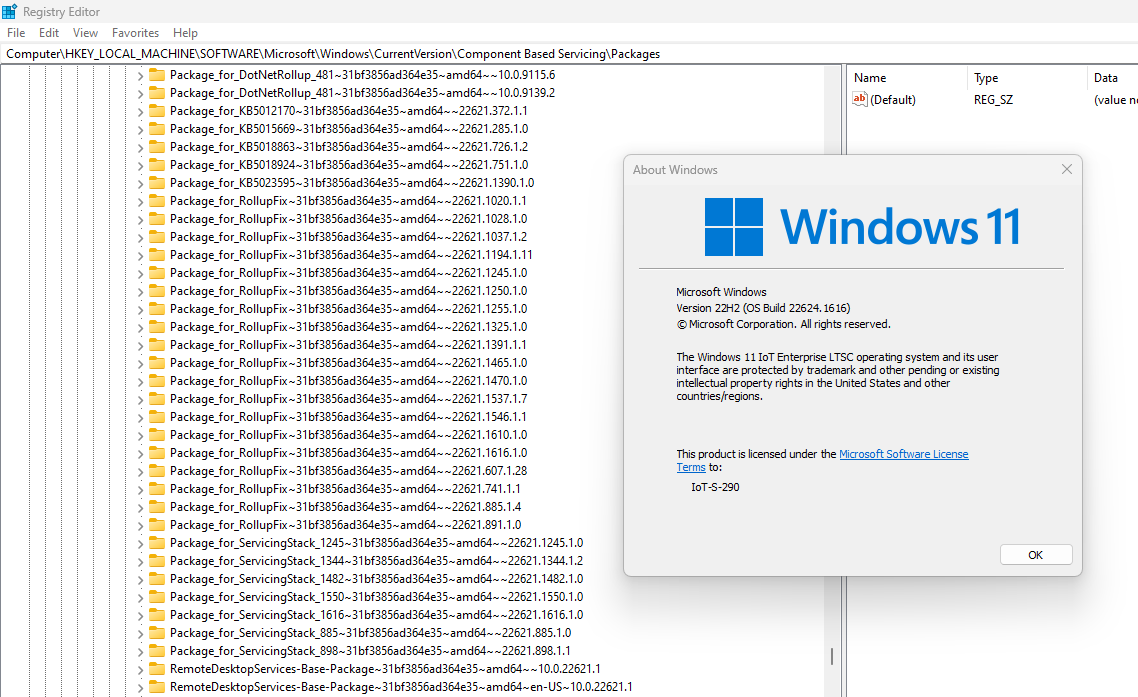Screen dimensions: 1138x697
Task: Select Package_for_KB5012170 22621.372.1.1 key name
Action: click(x=348, y=111)
